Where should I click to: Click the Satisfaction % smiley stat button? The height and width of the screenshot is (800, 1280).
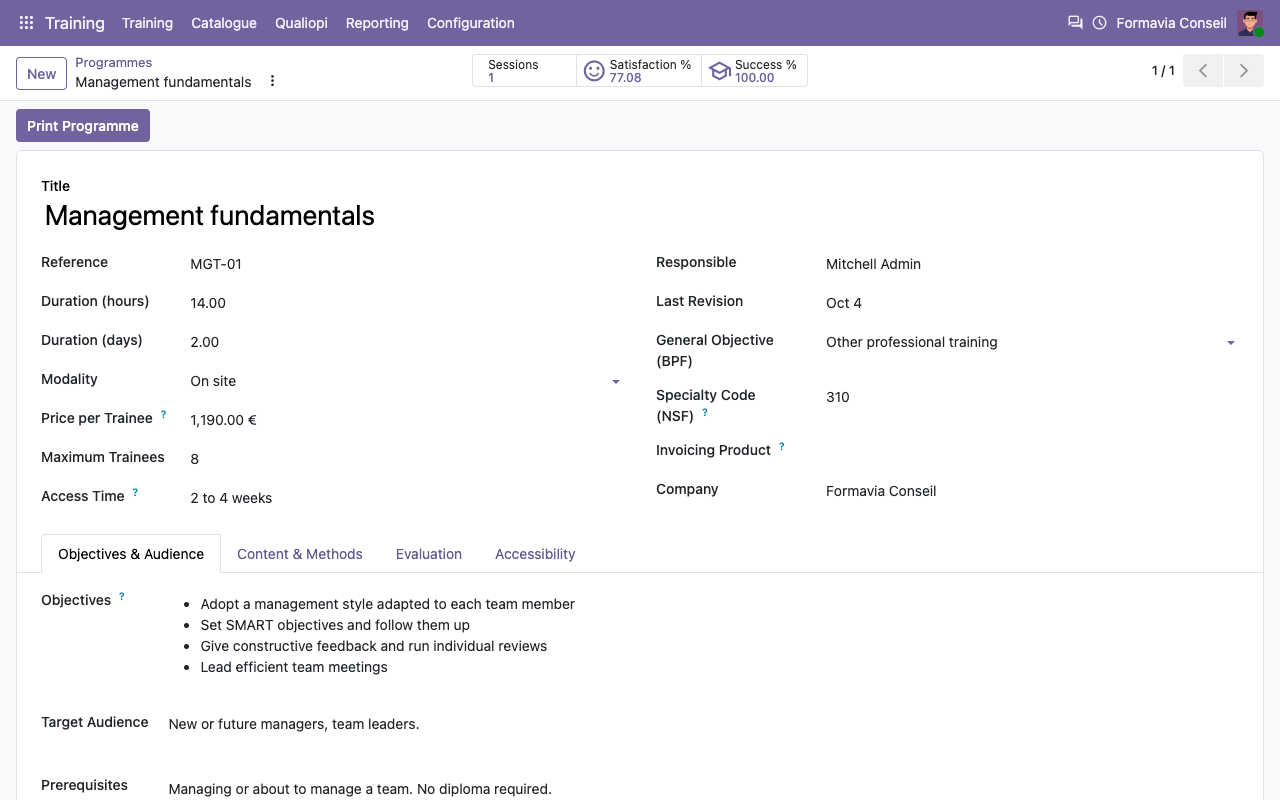[x=639, y=71]
